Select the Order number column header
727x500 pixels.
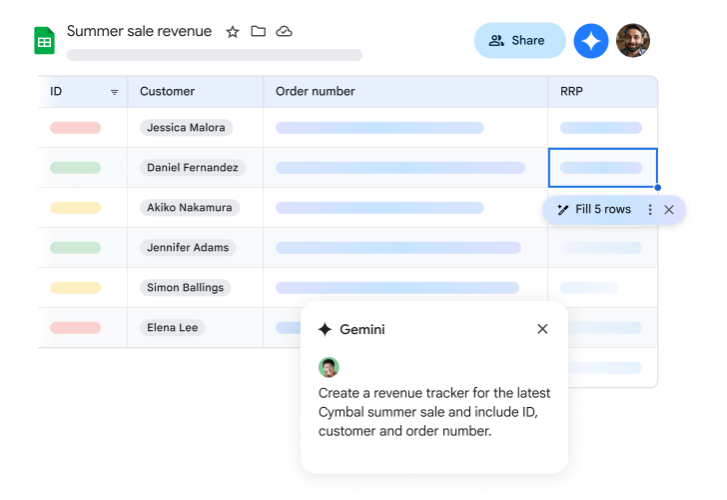[315, 92]
